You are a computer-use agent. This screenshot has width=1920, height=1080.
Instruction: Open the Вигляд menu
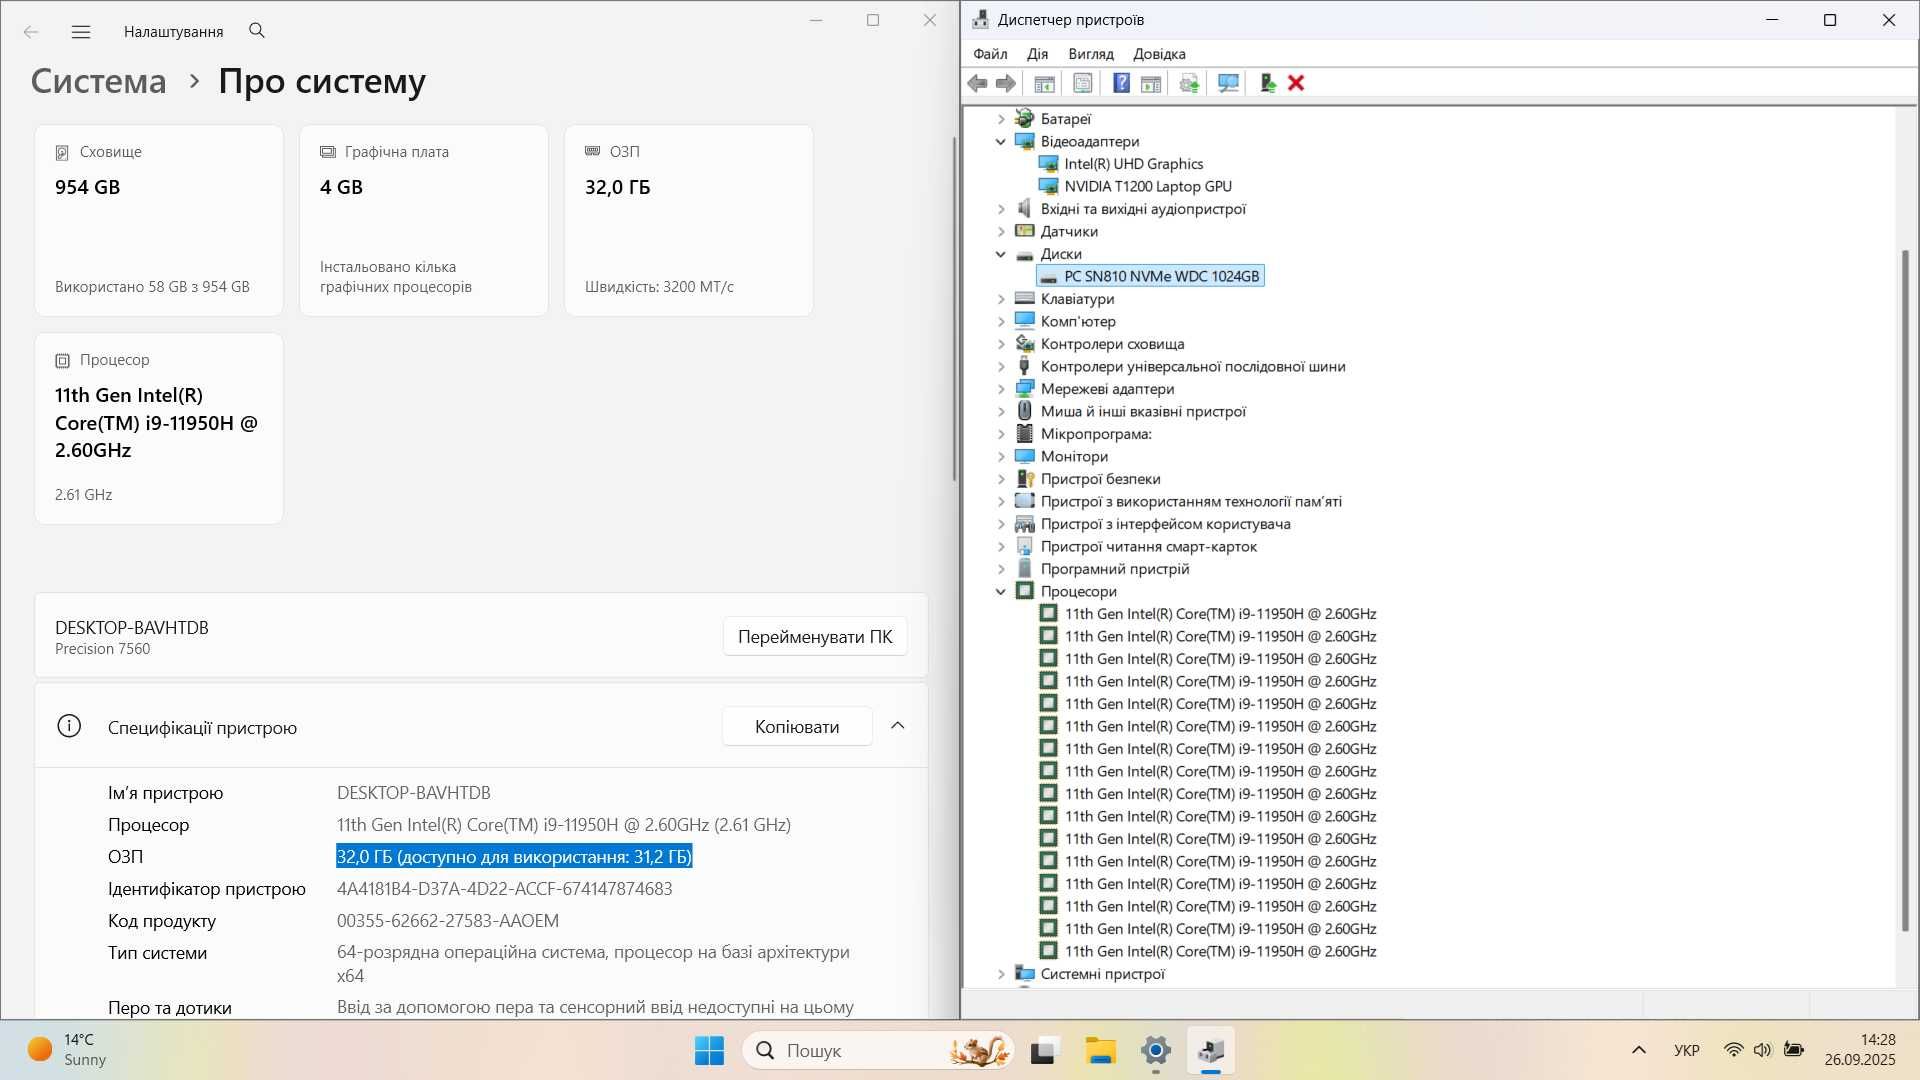[x=1090, y=54]
